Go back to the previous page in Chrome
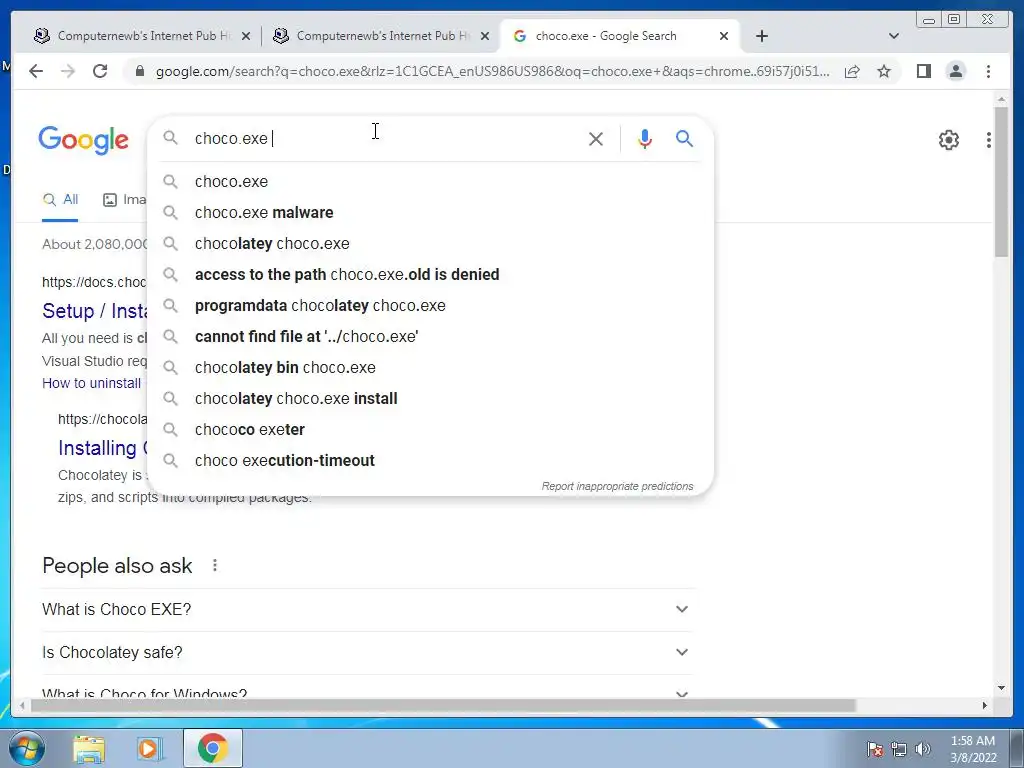 click(x=36, y=71)
